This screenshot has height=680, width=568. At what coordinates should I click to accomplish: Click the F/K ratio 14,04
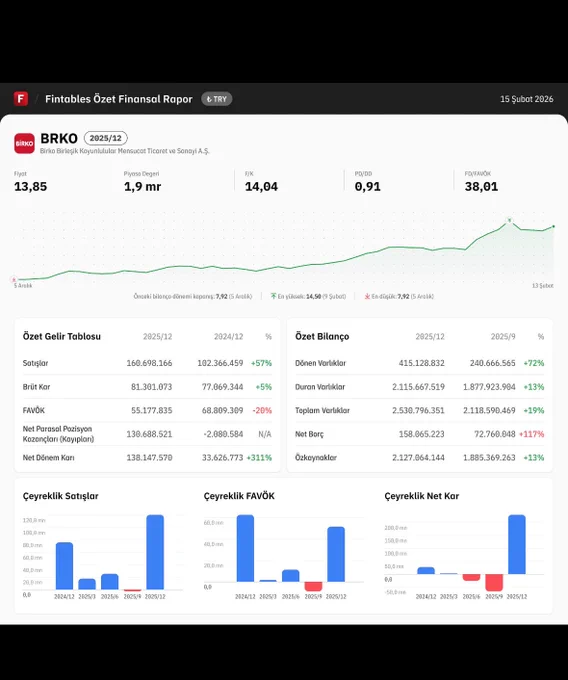point(261,187)
